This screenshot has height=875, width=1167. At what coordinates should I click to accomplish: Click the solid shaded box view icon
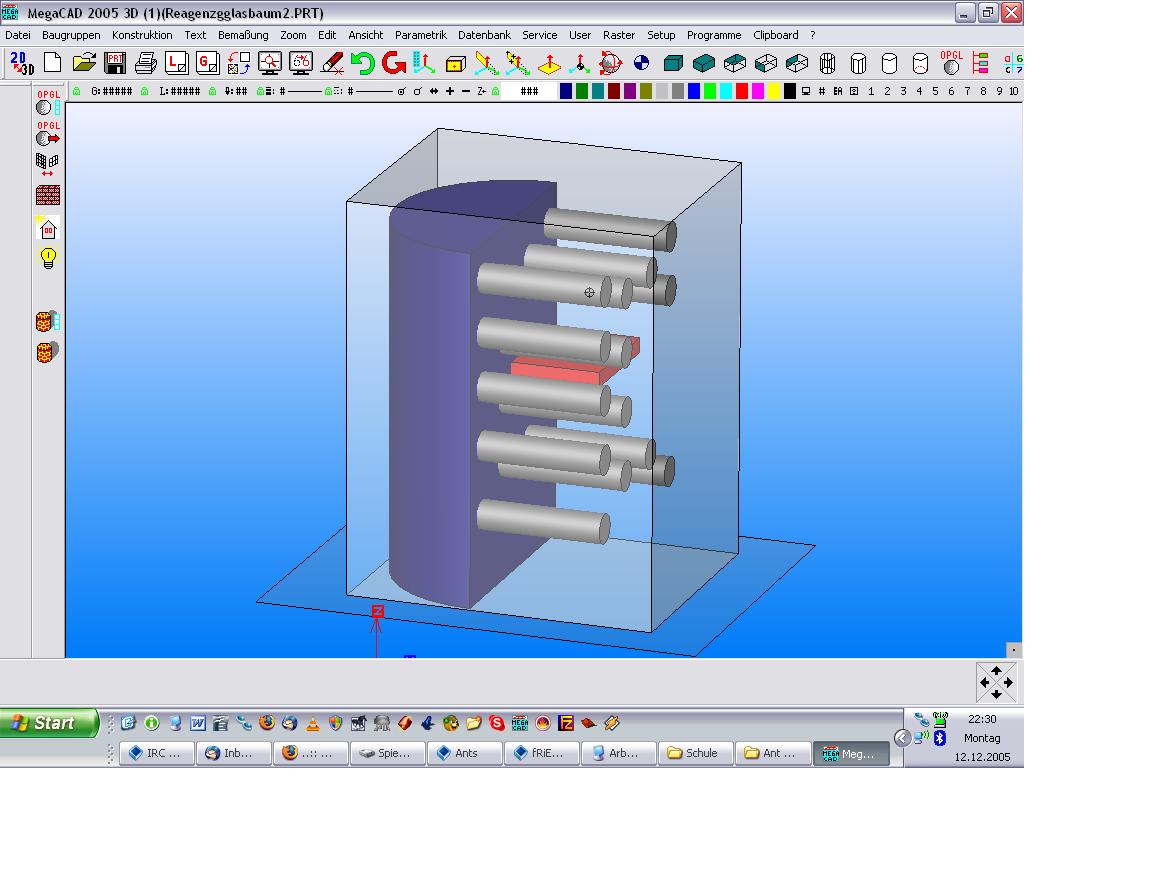coord(673,64)
